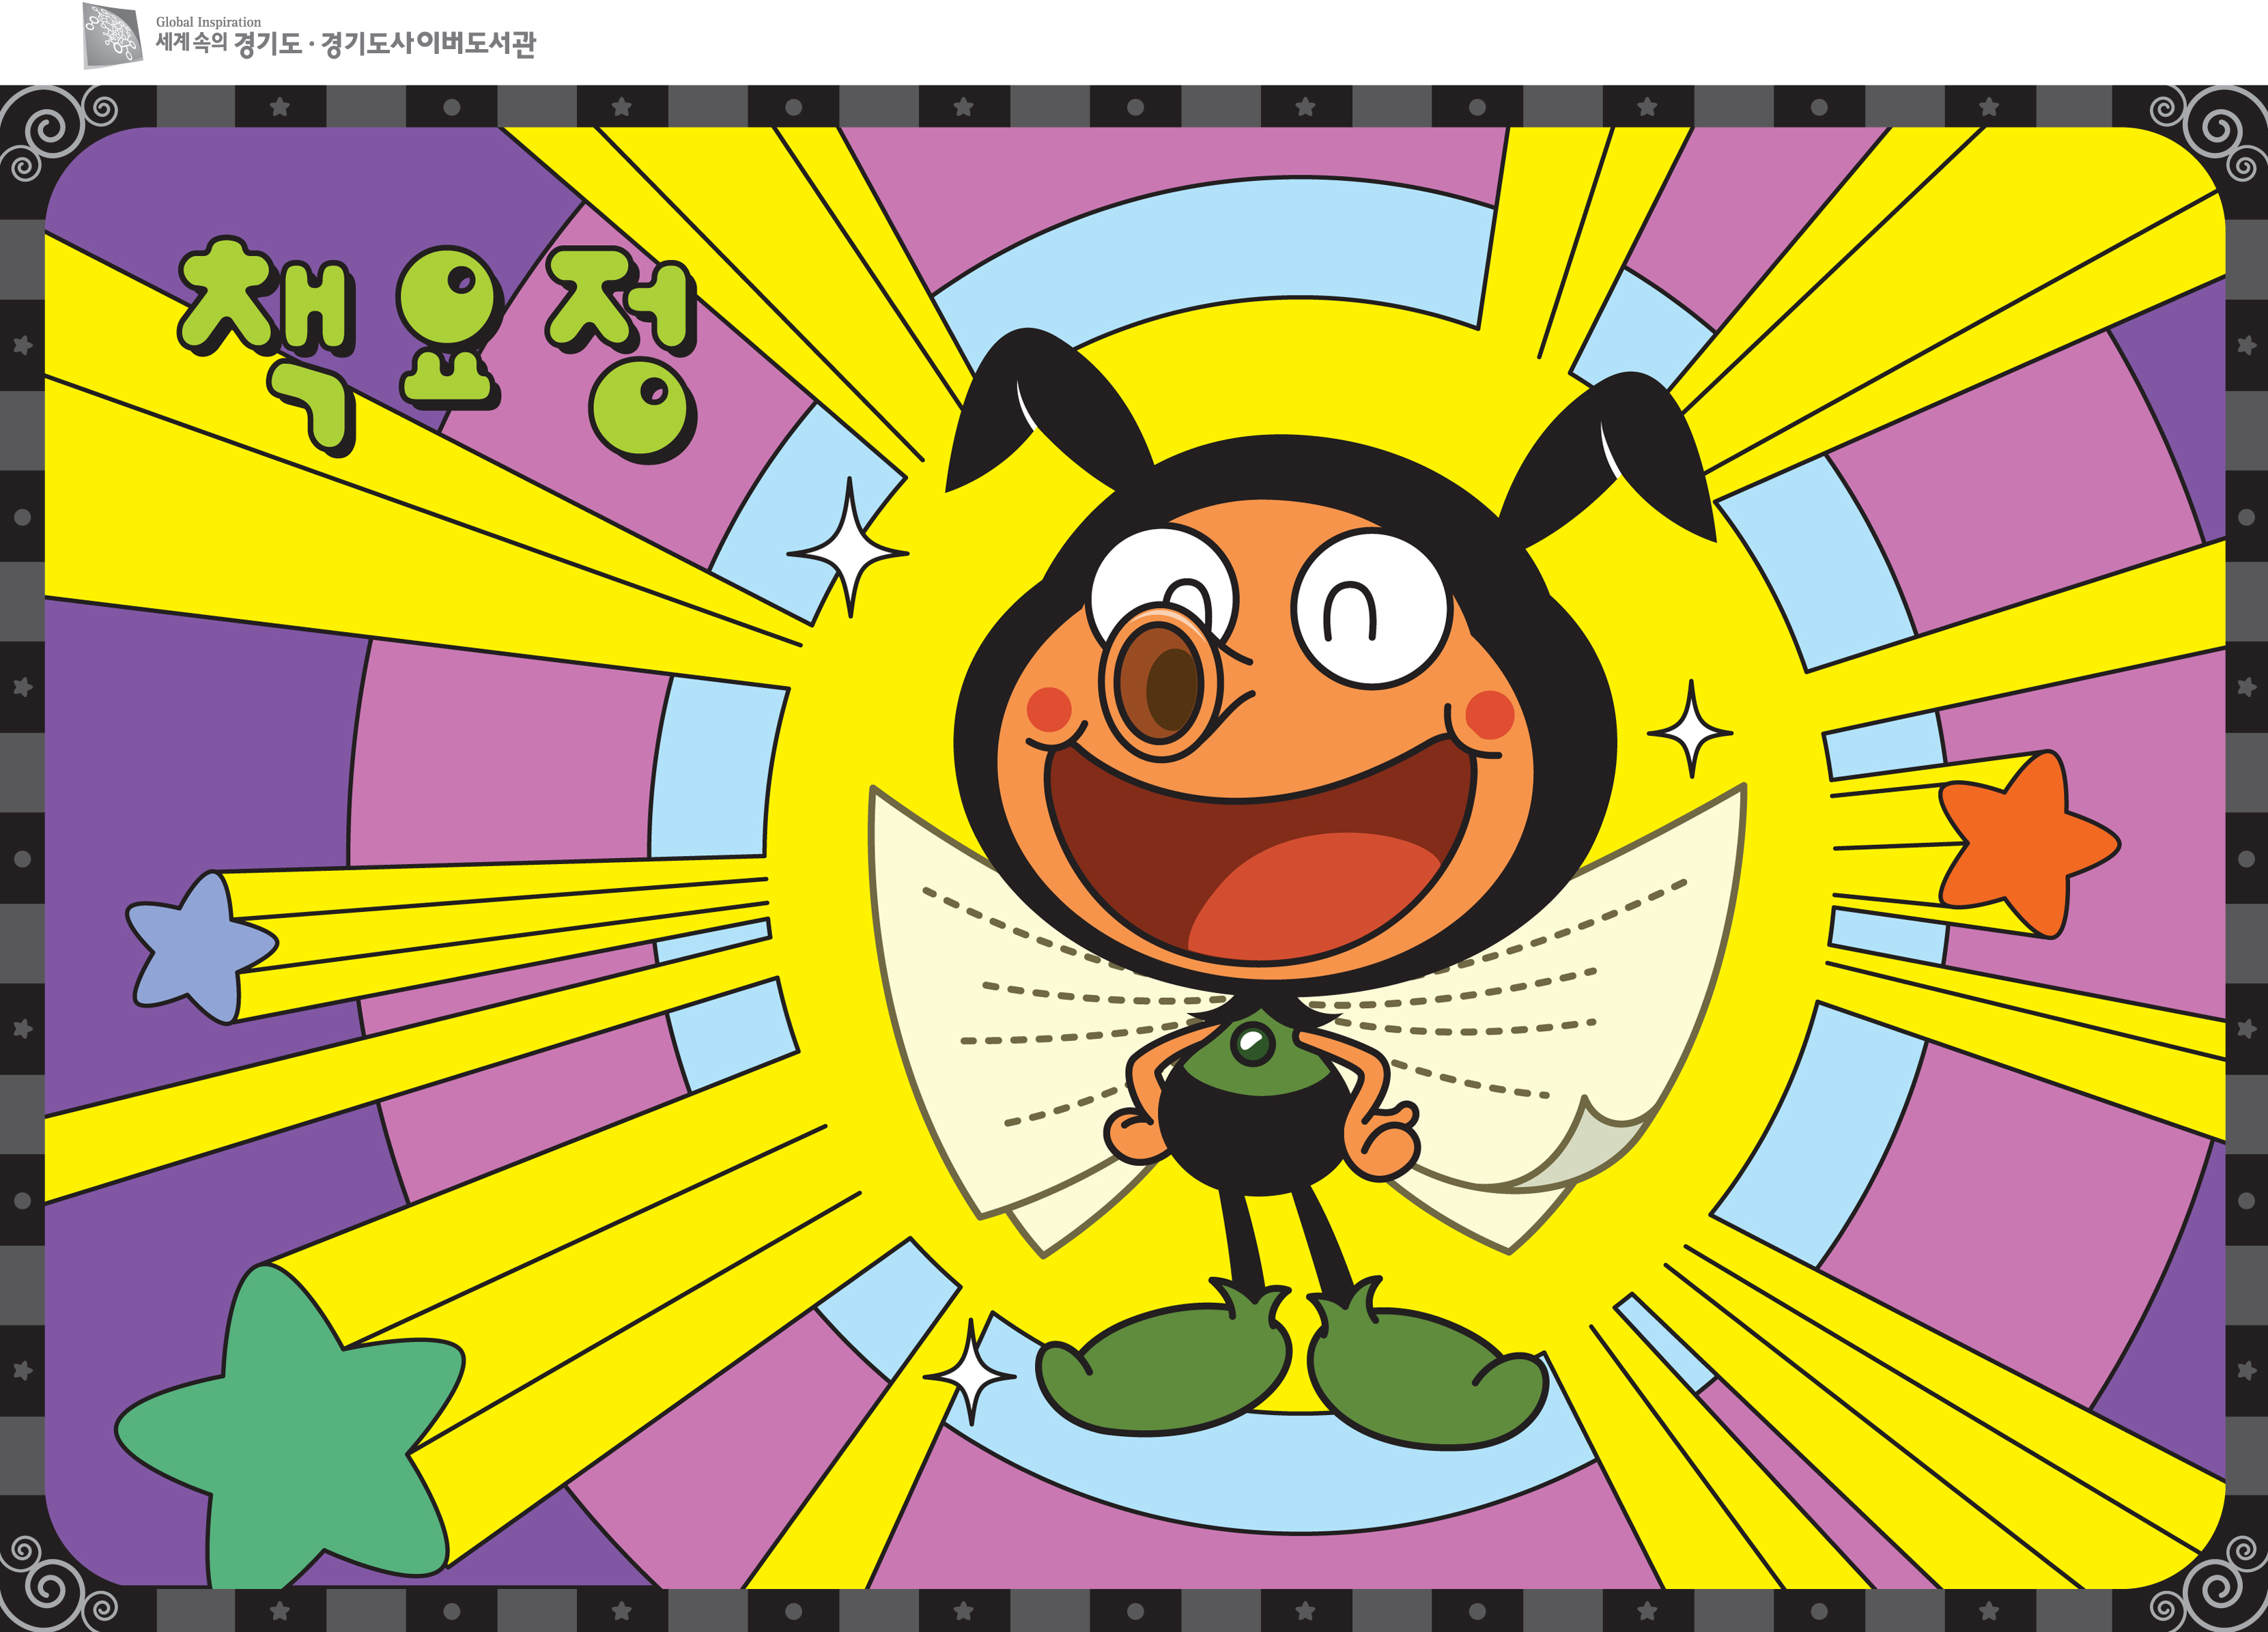Click the Gyeonggi cyber library logo icon
Screen dimensions: 2268x1632
coord(112,36)
